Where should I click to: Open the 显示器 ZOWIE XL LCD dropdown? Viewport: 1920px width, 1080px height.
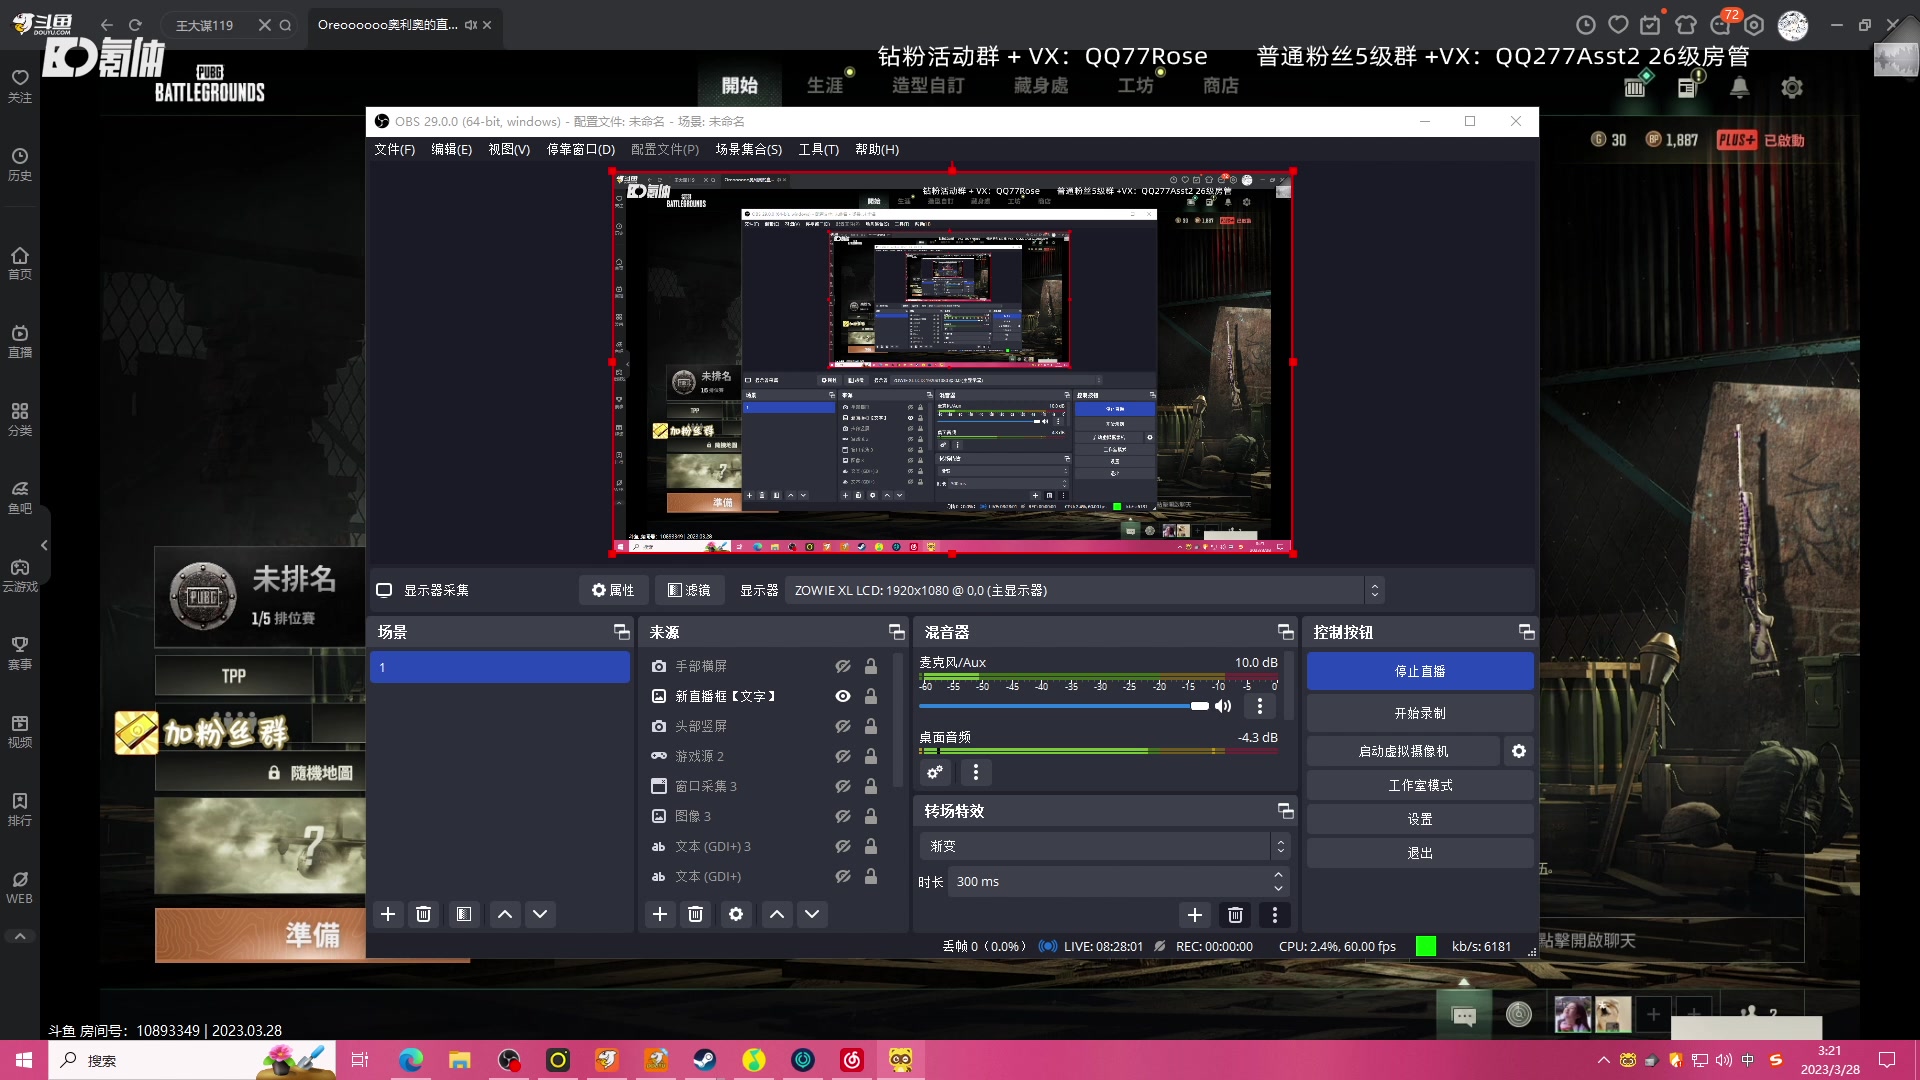tap(1084, 591)
